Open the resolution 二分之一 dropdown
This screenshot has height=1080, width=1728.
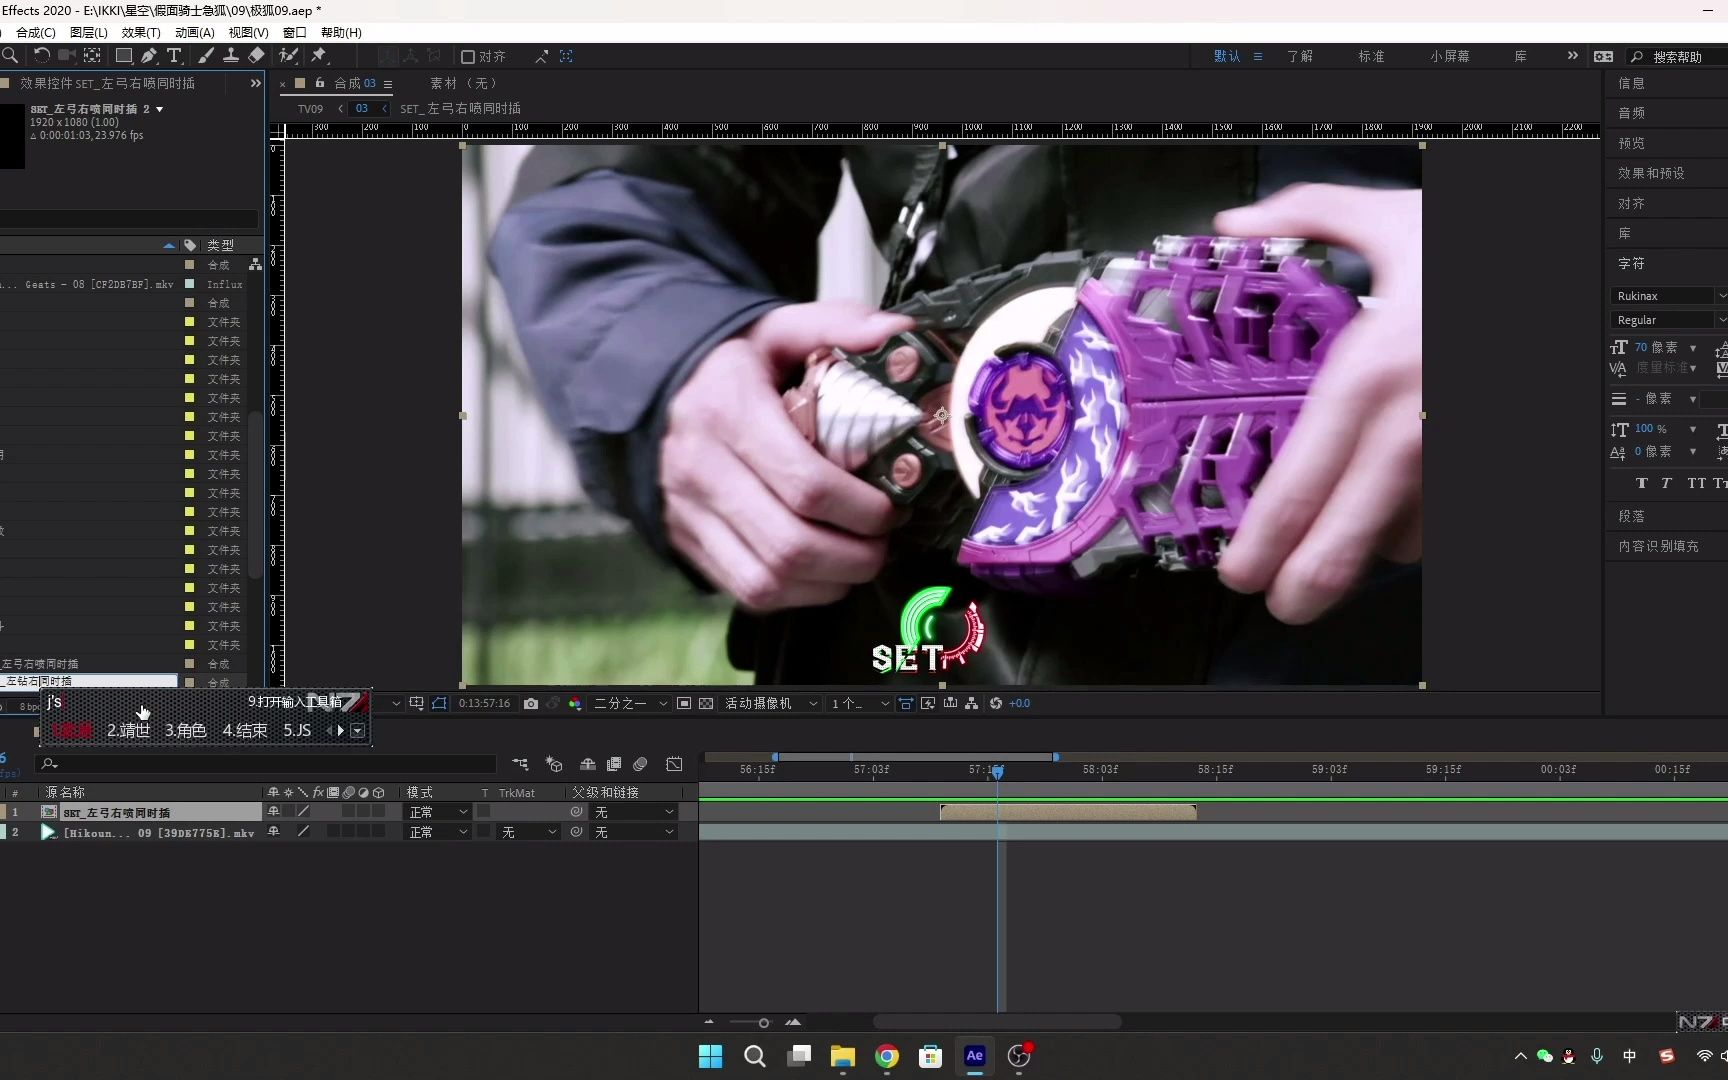coord(630,704)
